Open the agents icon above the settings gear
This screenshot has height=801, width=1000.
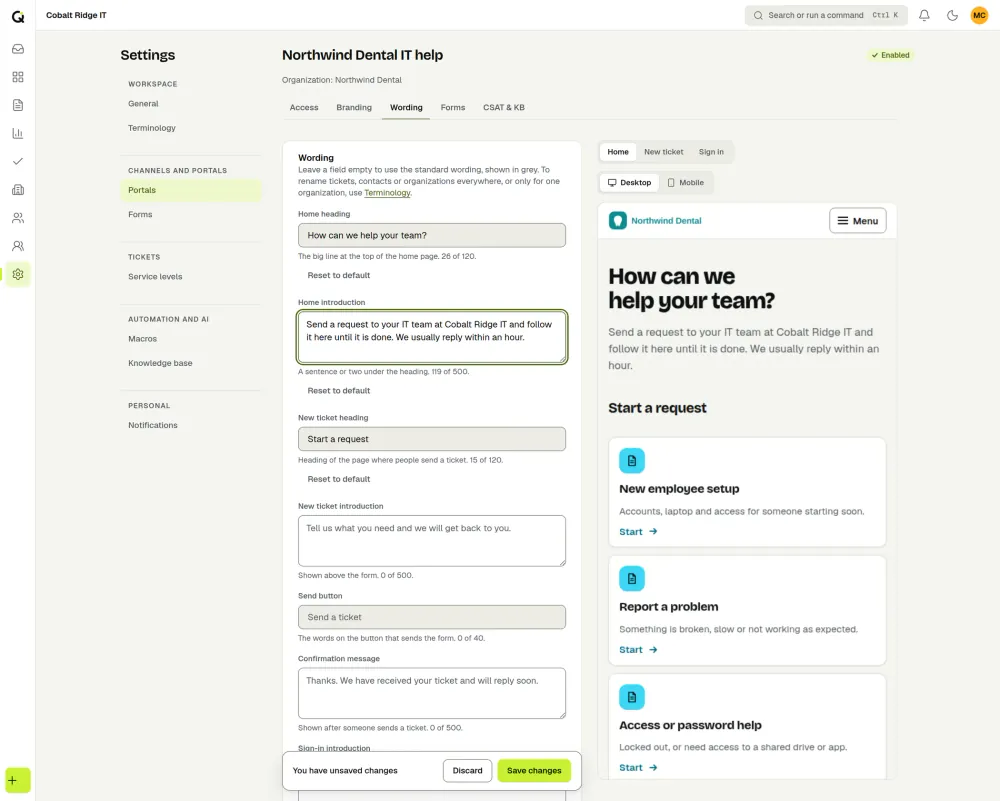point(18,246)
